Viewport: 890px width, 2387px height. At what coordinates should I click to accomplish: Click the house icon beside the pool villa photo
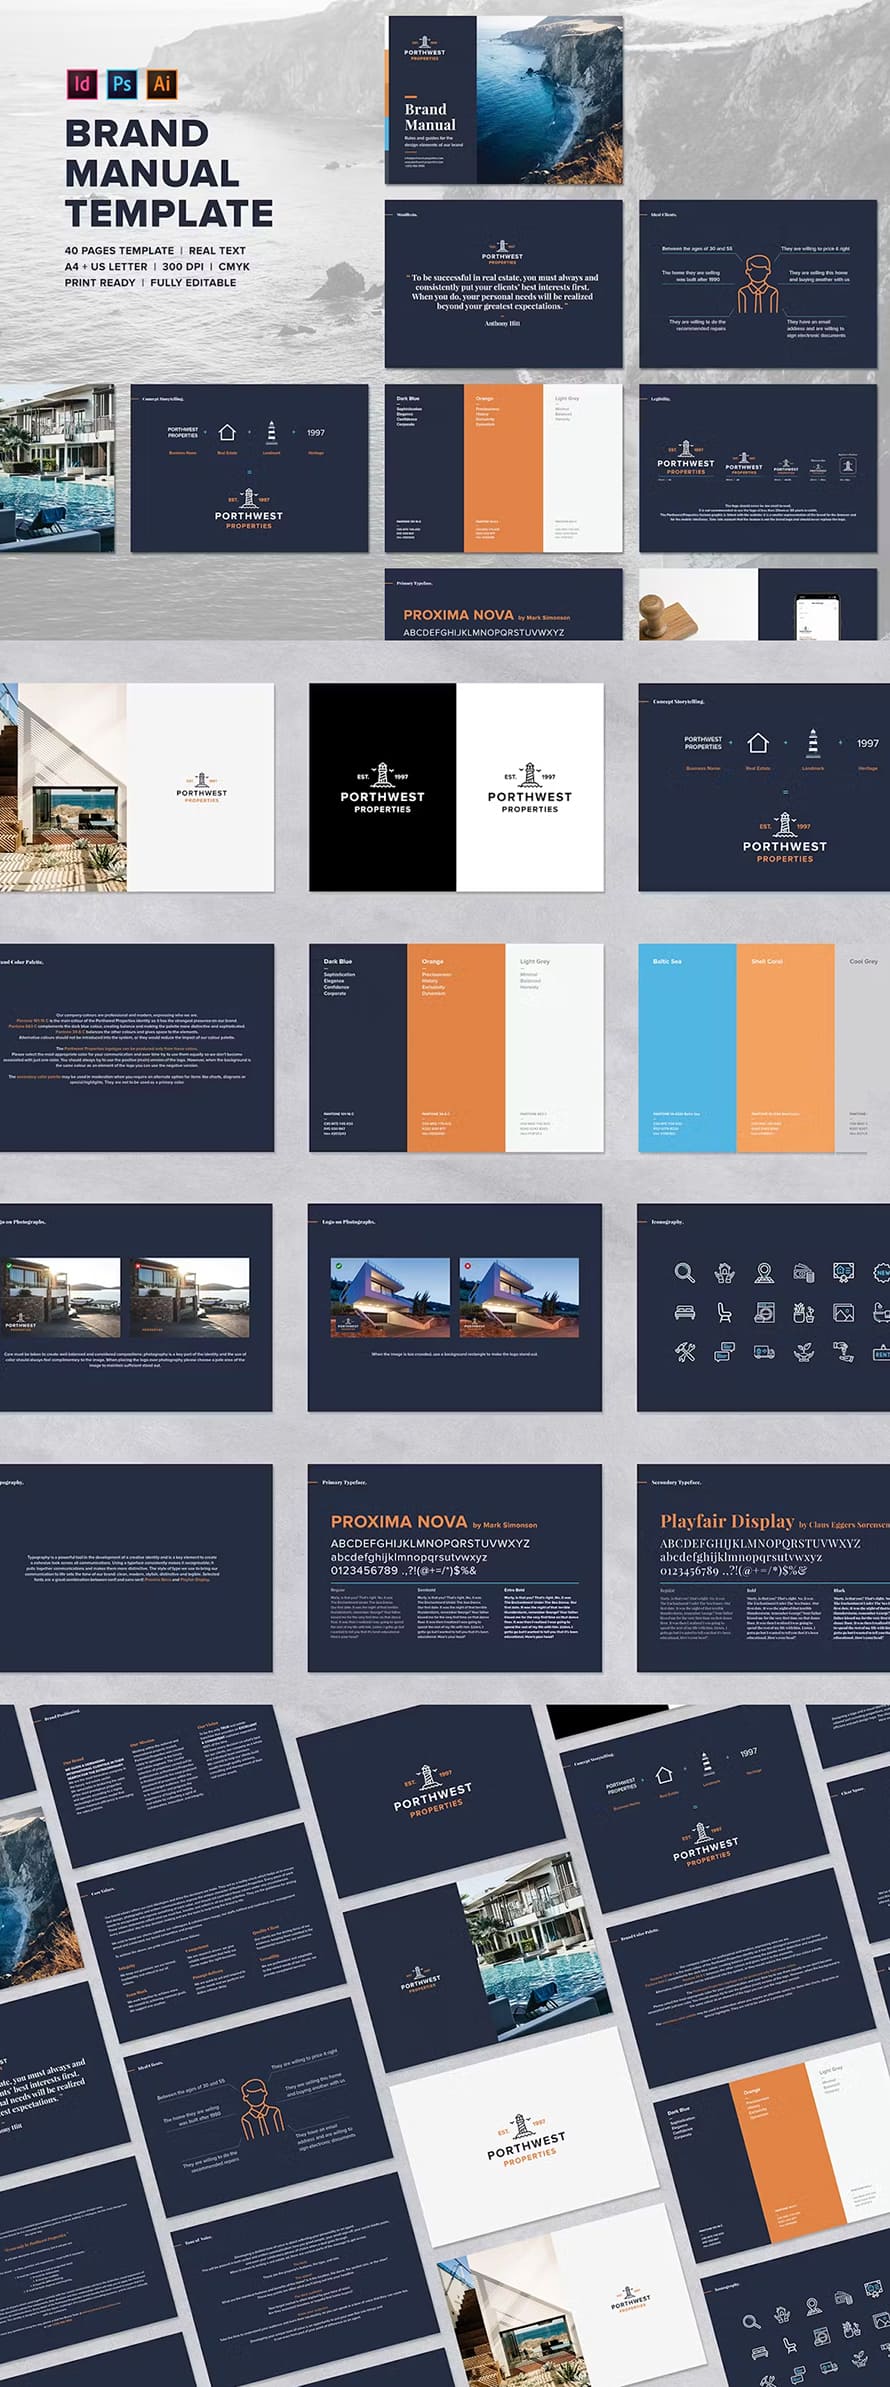(227, 433)
